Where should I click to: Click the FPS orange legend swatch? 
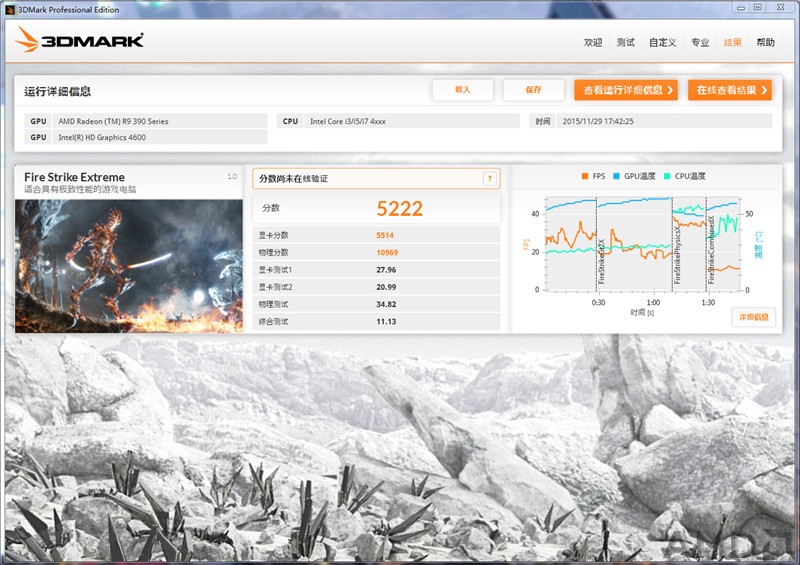[585, 176]
